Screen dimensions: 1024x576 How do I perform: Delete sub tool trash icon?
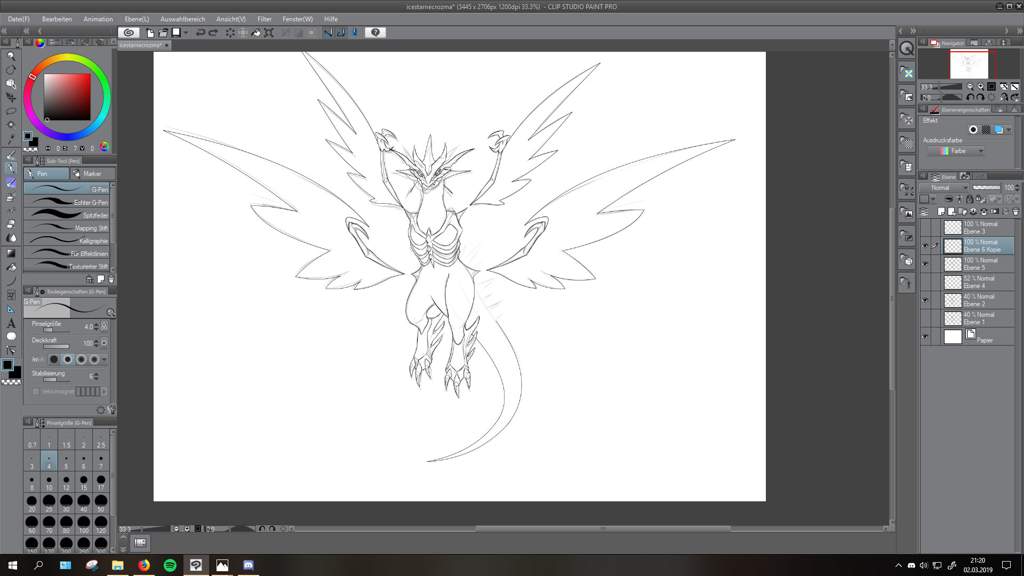pos(111,280)
